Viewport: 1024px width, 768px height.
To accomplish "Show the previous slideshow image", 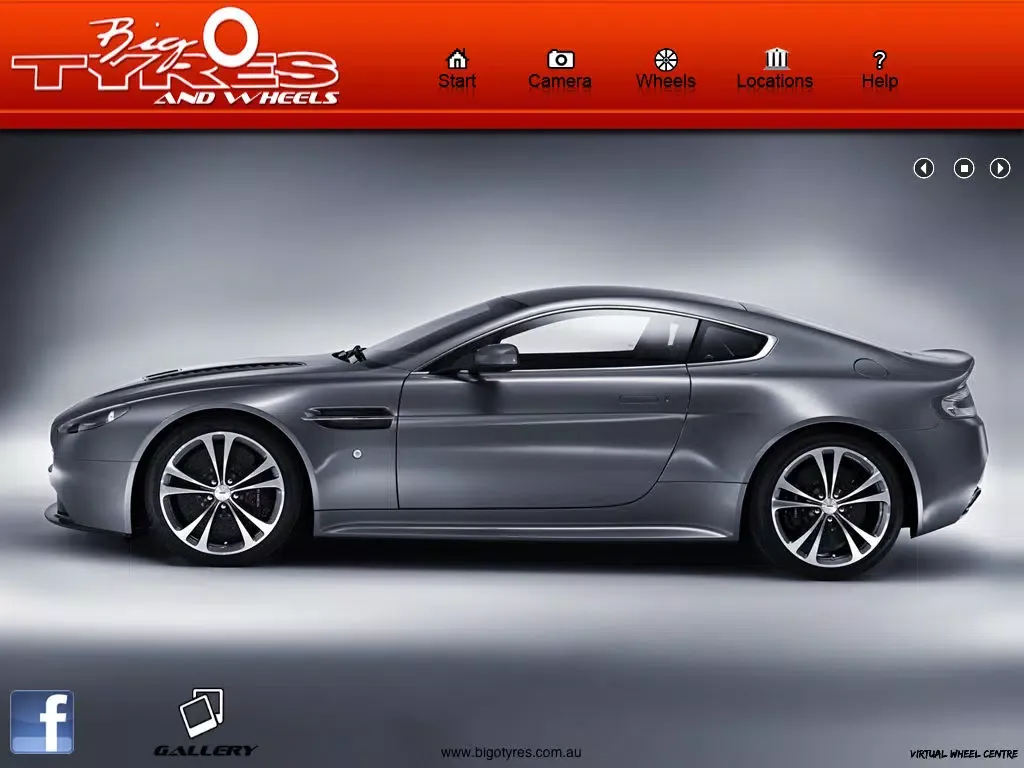I will [x=923, y=168].
